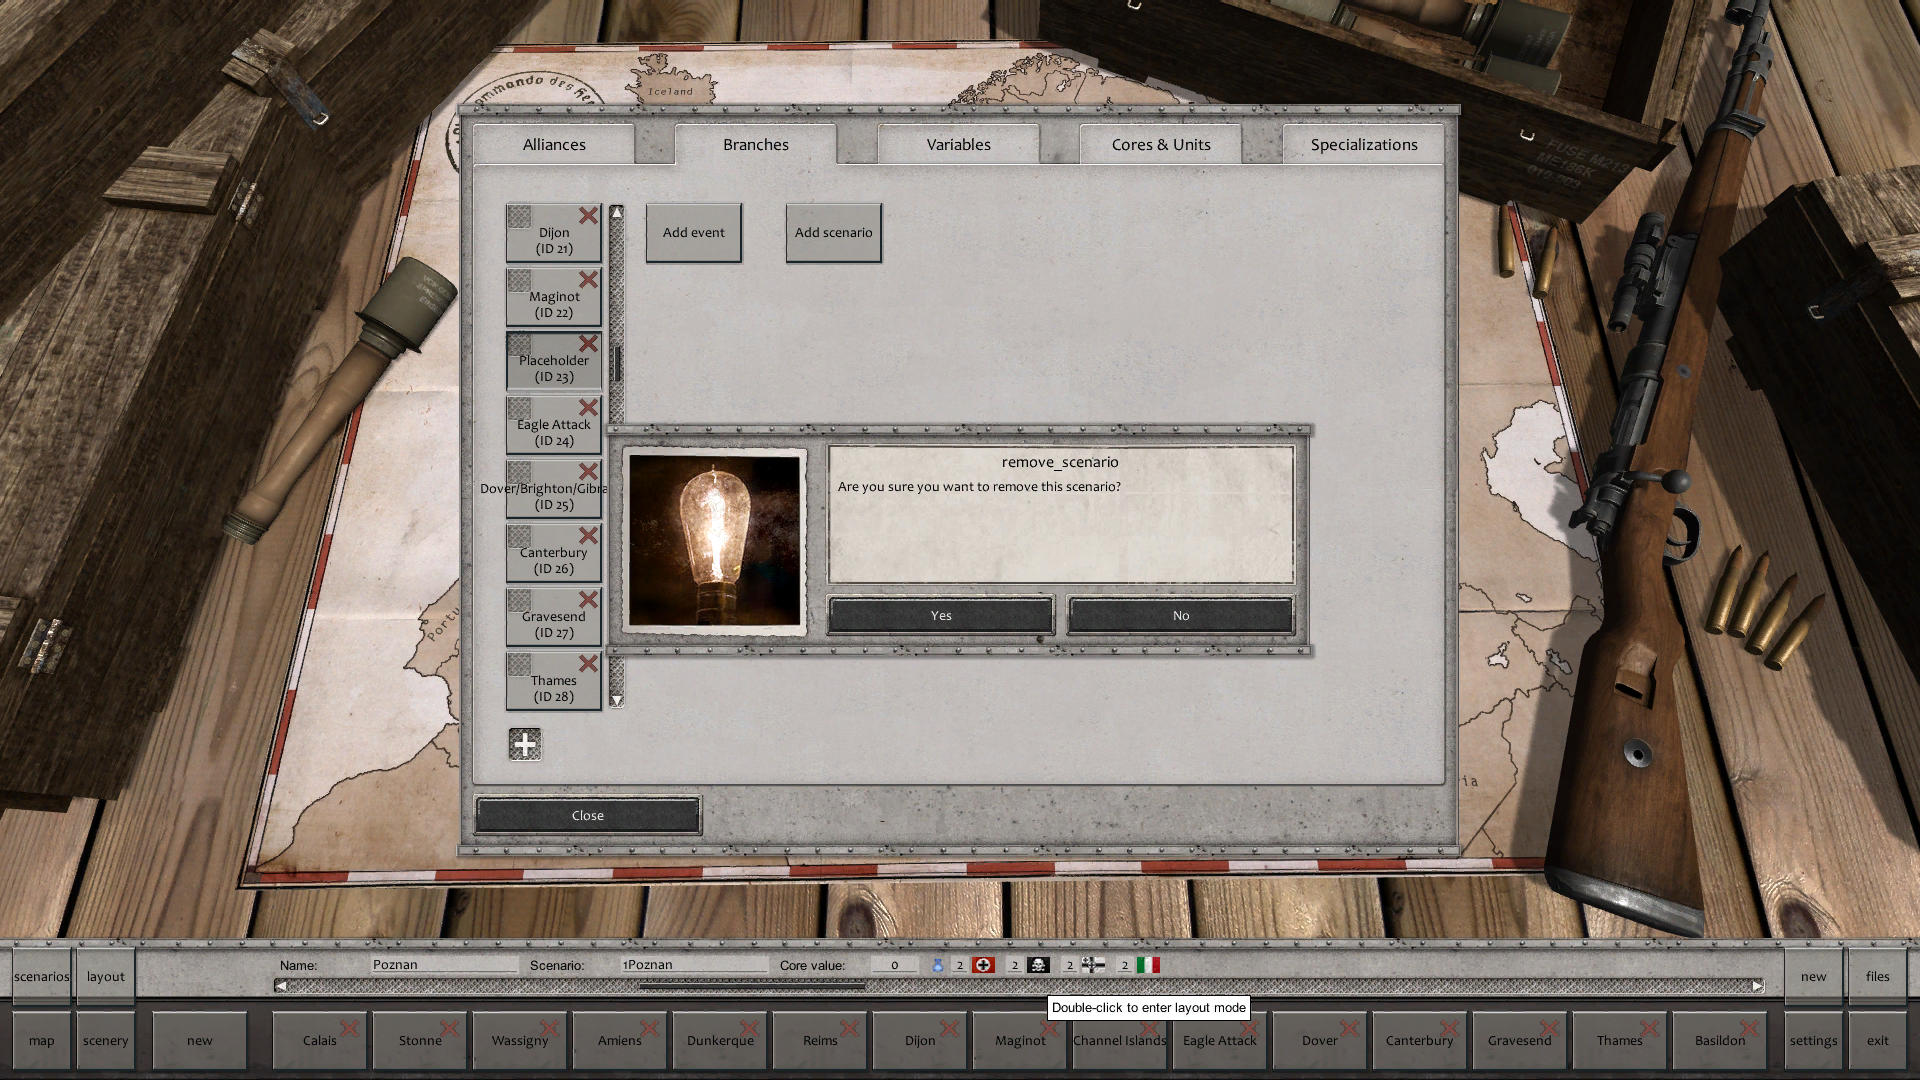Click the red German cross faction flag icon
Screen dimensions: 1920x1080
coord(984,965)
